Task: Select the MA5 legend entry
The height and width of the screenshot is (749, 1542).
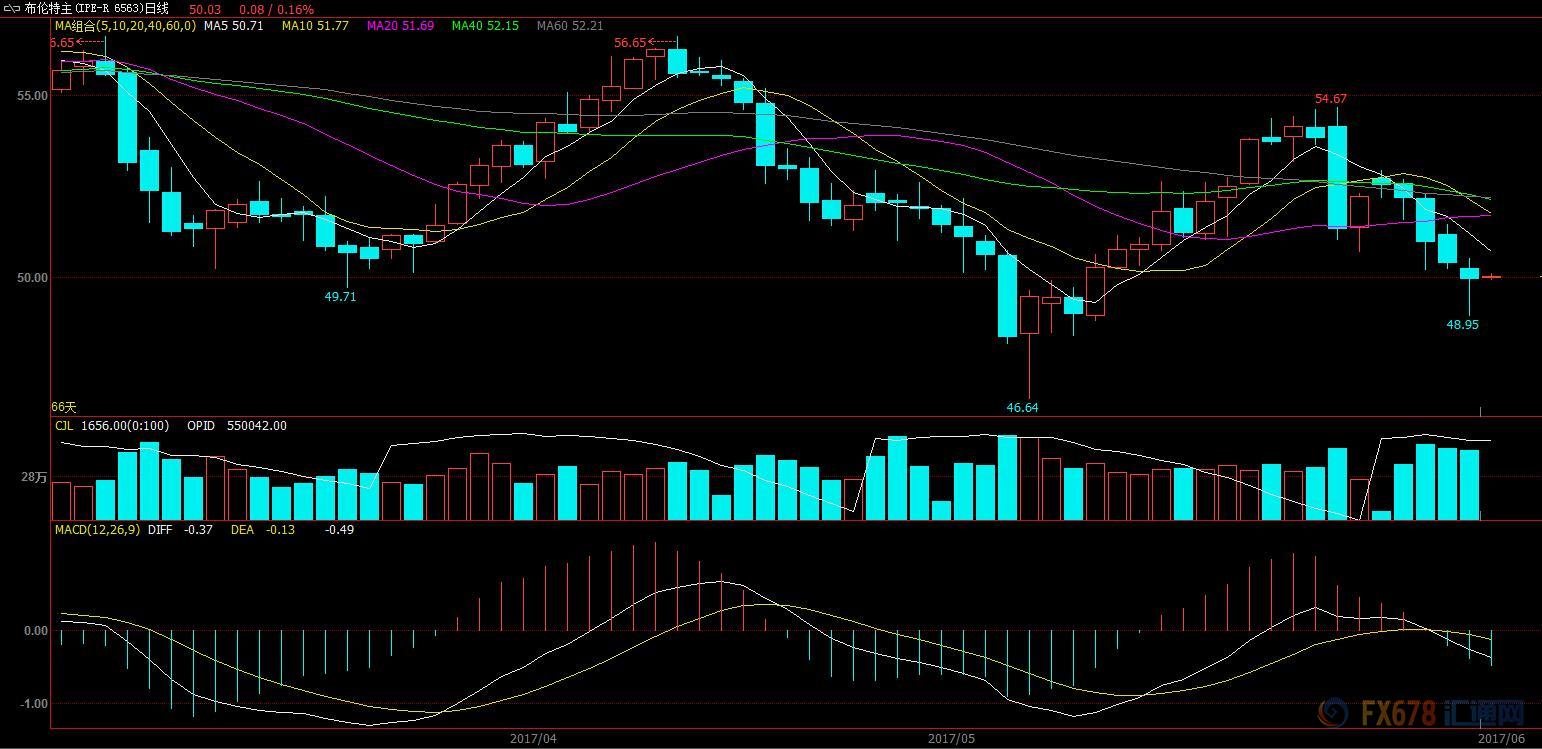Action: coord(233,26)
